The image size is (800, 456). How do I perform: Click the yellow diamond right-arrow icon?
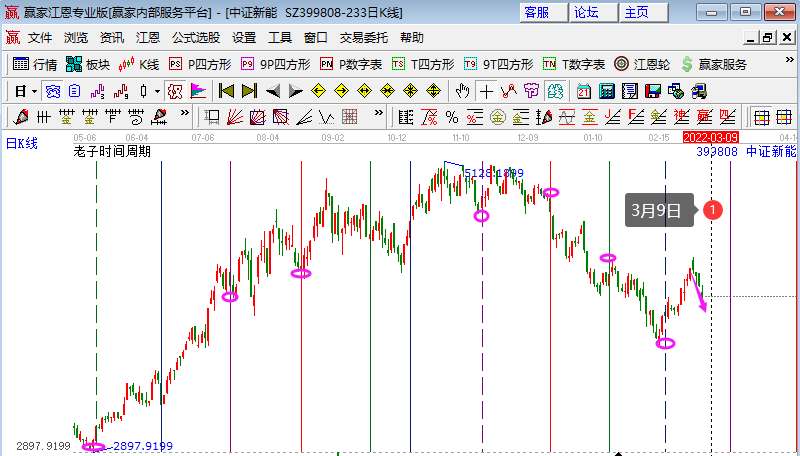pyautogui.click(x=341, y=92)
